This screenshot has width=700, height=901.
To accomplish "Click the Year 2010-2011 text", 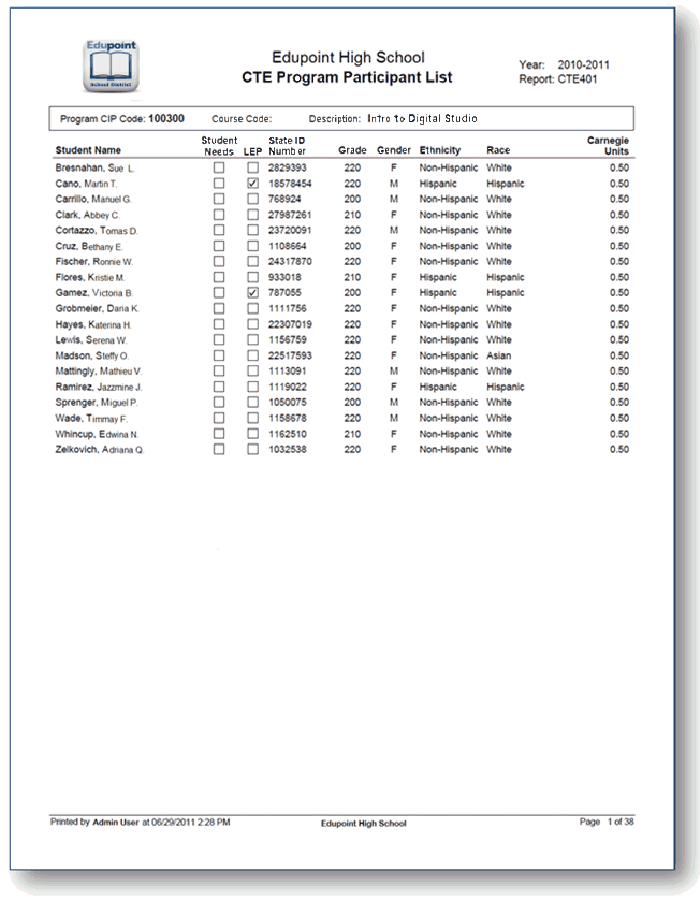I will point(564,65).
